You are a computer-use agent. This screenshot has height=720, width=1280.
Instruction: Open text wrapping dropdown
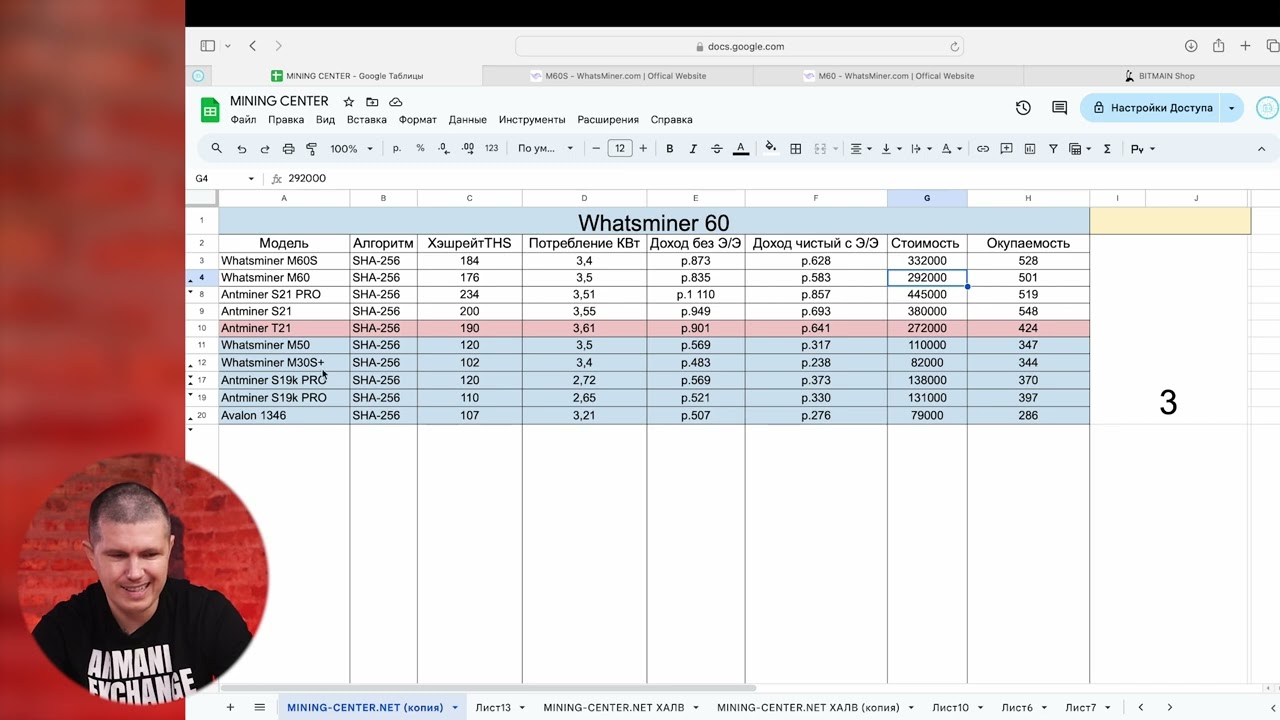pyautogui.click(x=920, y=149)
